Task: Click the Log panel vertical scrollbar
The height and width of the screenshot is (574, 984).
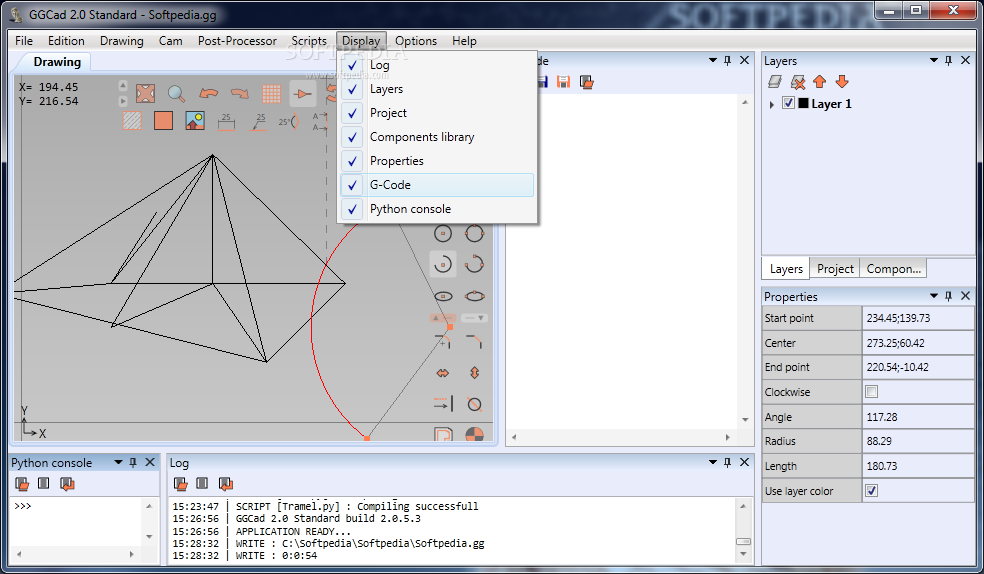Action: click(x=743, y=529)
